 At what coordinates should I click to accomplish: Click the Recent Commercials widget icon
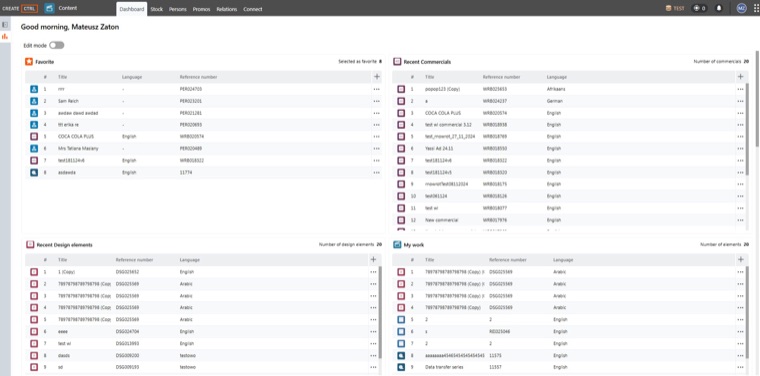coord(397,62)
